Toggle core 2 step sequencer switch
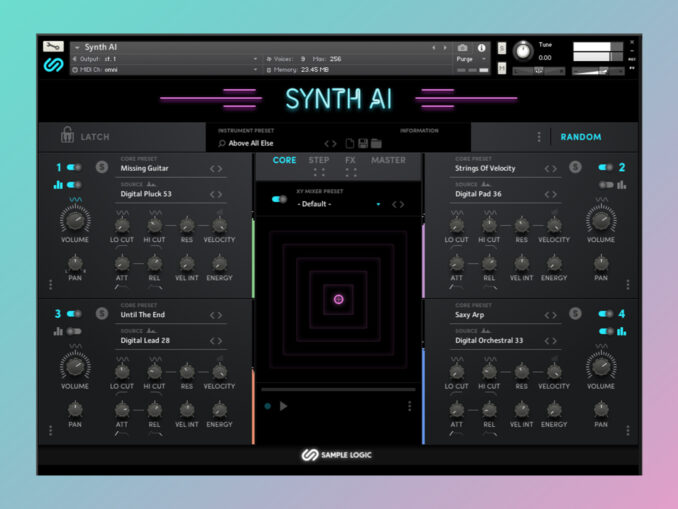The image size is (678, 509). (x=605, y=185)
